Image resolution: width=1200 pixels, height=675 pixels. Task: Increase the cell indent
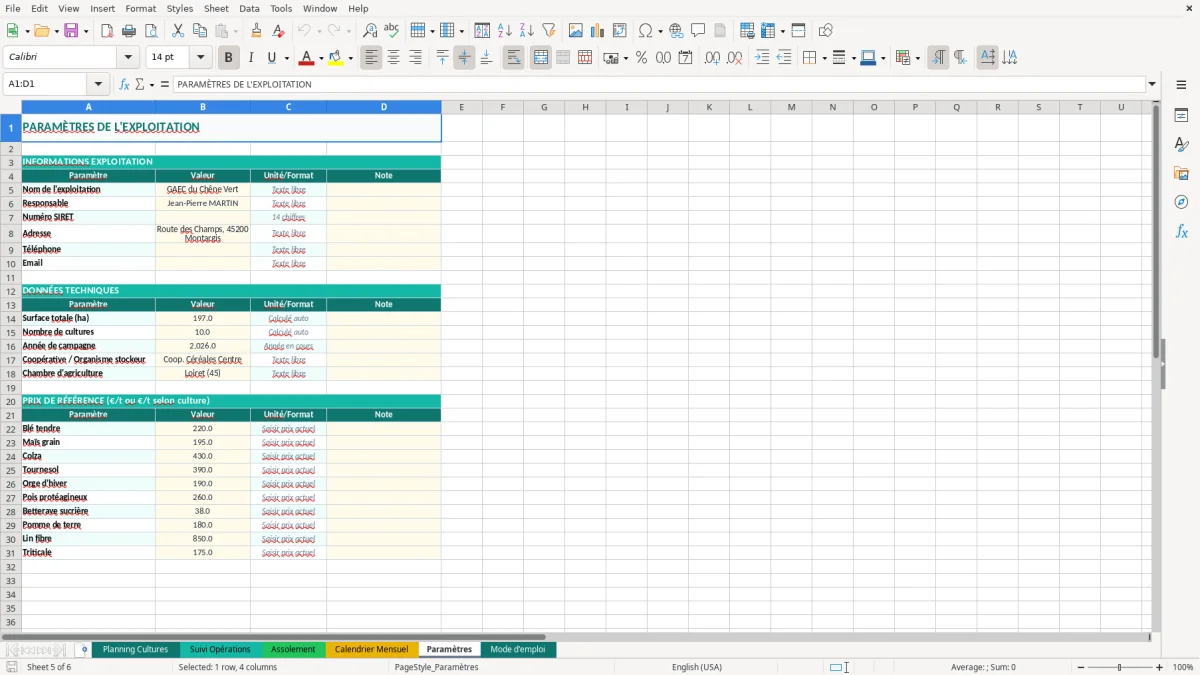pyautogui.click(x=762, y=58)
